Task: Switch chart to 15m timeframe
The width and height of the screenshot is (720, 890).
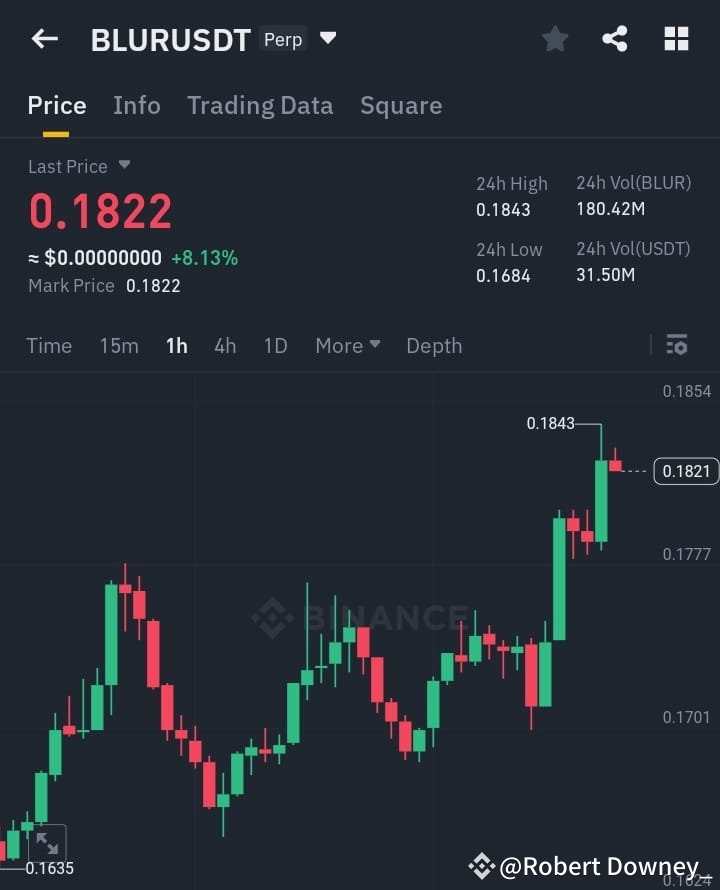Action: pyautogui.click(x=119, y=345)
